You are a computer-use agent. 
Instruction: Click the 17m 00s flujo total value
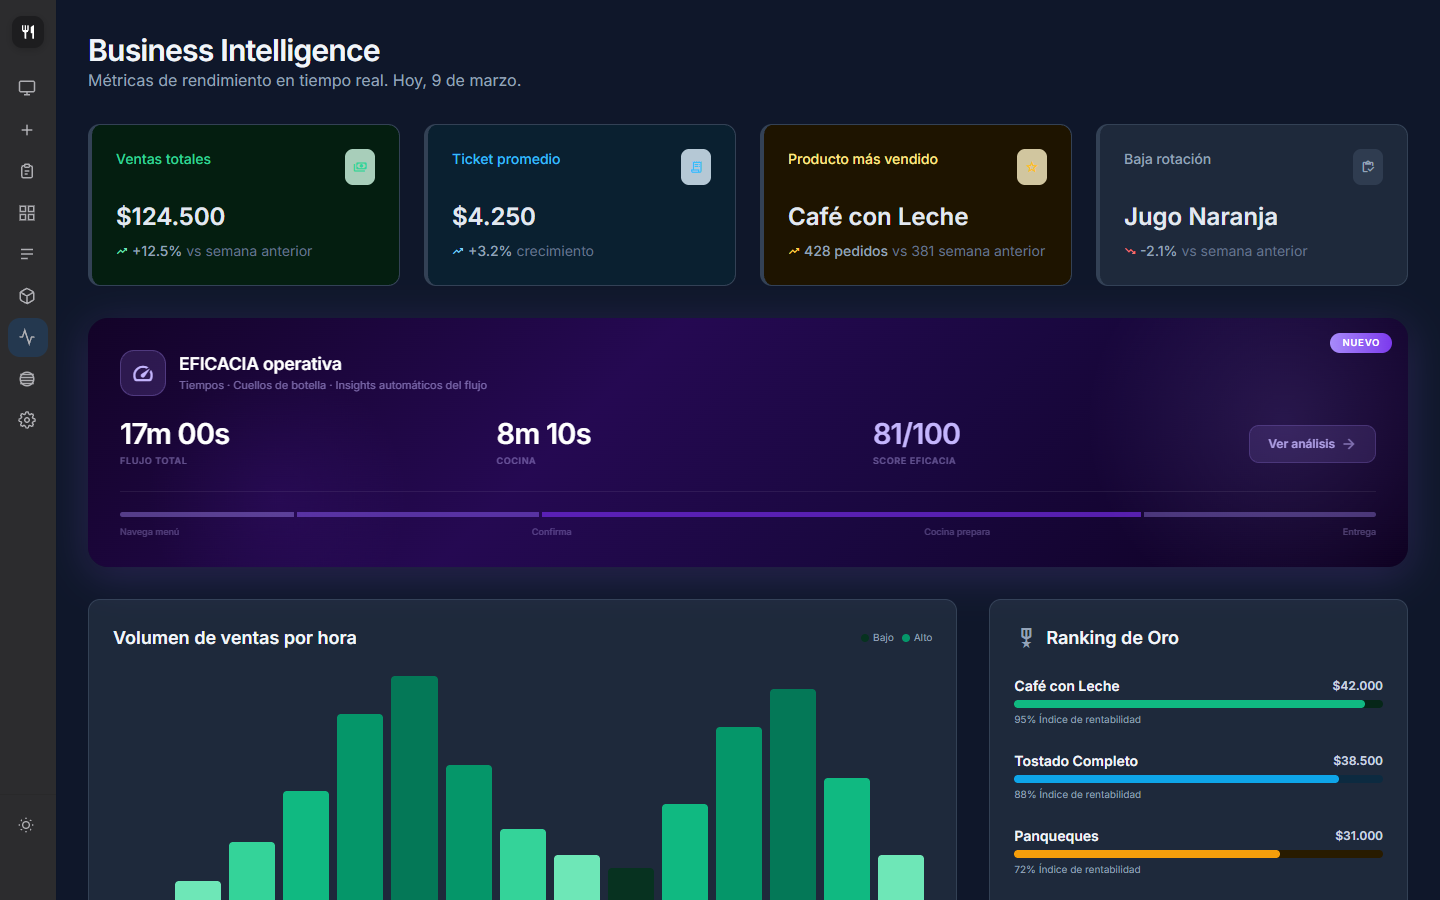[x=175, y=434]
